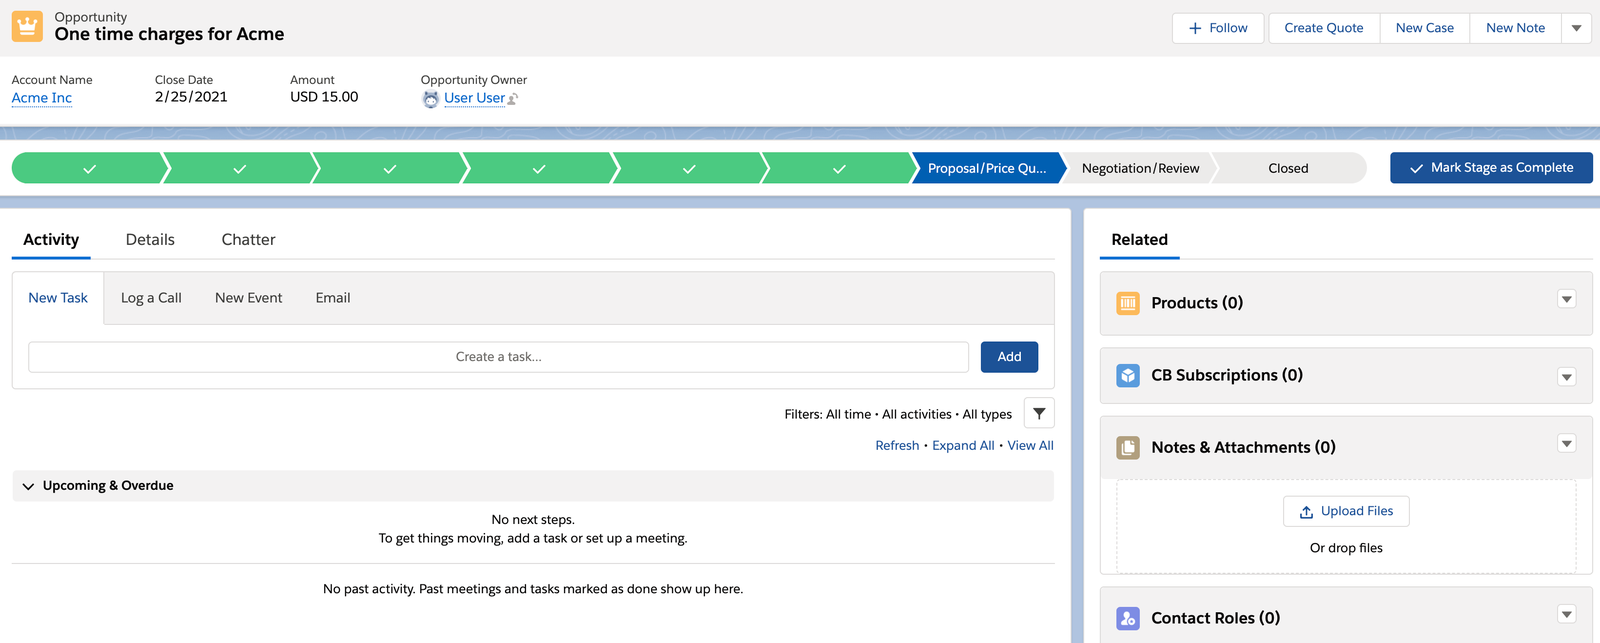
Task: Click the Opportunity crown icon
Action: (27, 27)
